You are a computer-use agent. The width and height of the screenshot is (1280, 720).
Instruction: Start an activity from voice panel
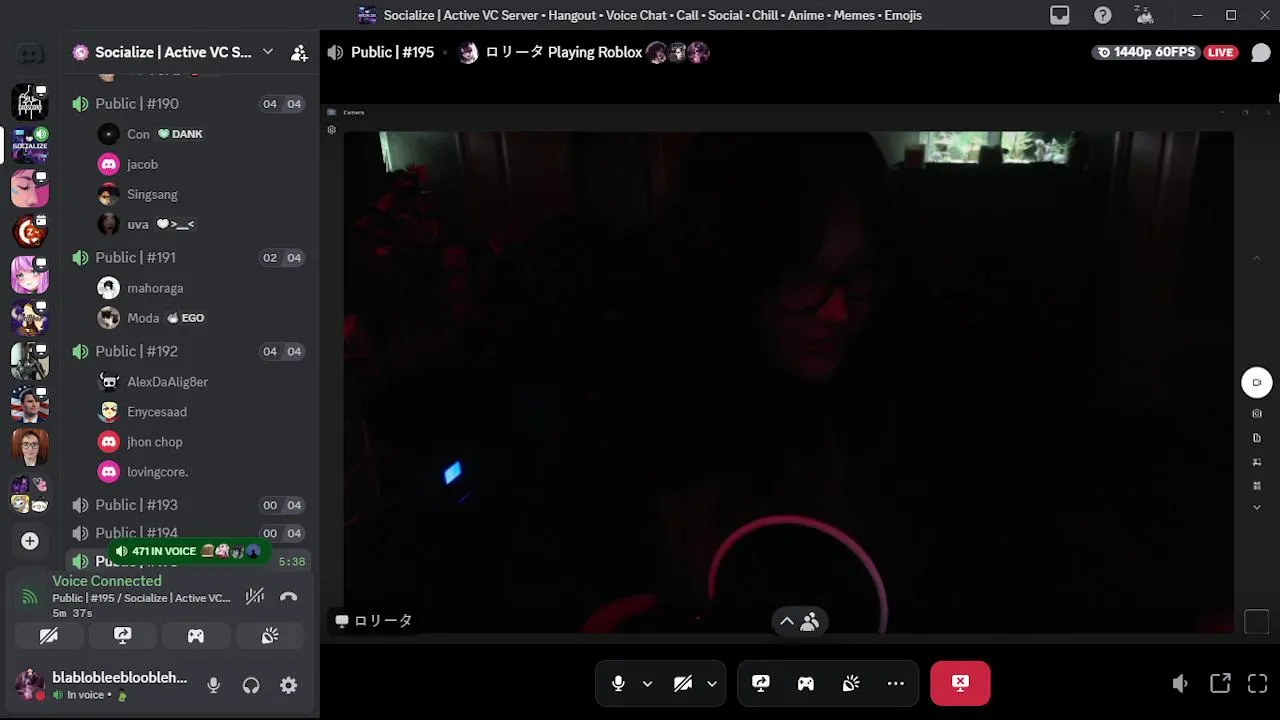(x=196, y=635)
